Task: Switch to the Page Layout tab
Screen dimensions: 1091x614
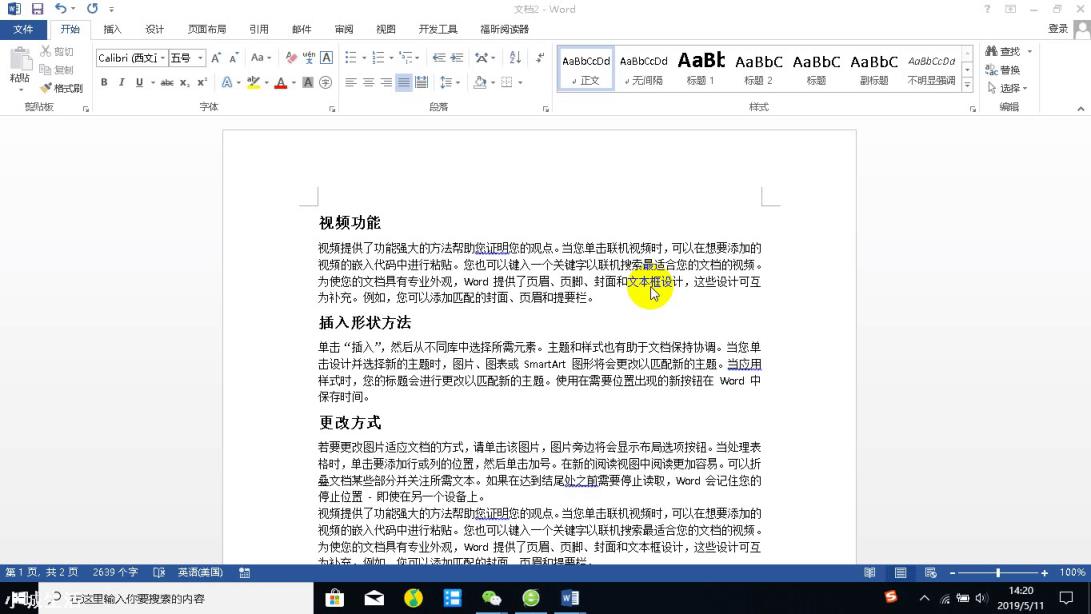Action: point(207,29)
